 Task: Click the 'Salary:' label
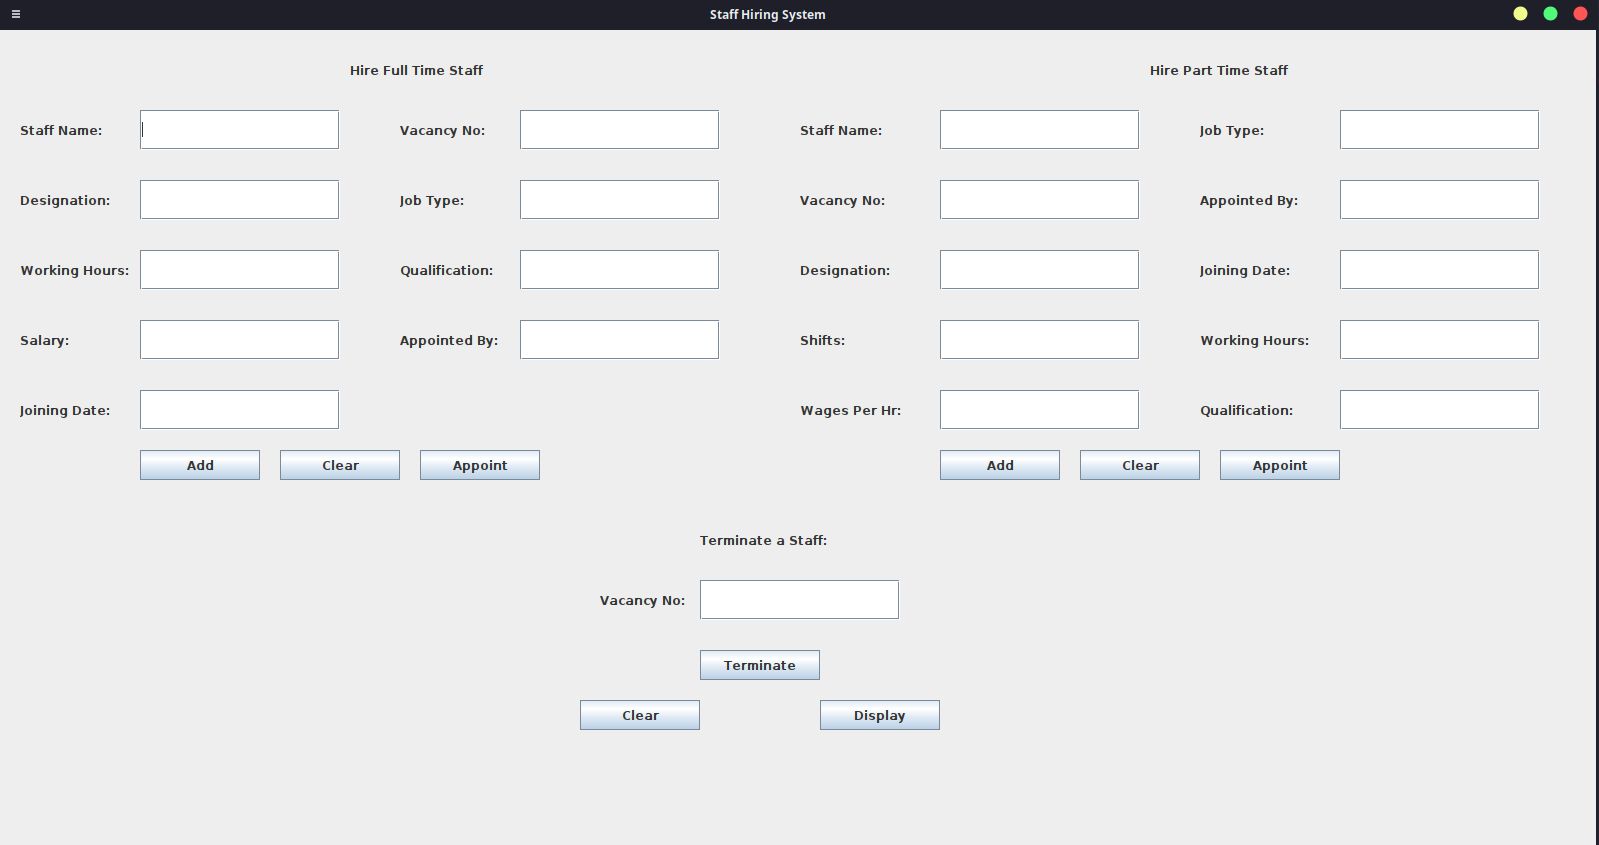coord(44,341)
